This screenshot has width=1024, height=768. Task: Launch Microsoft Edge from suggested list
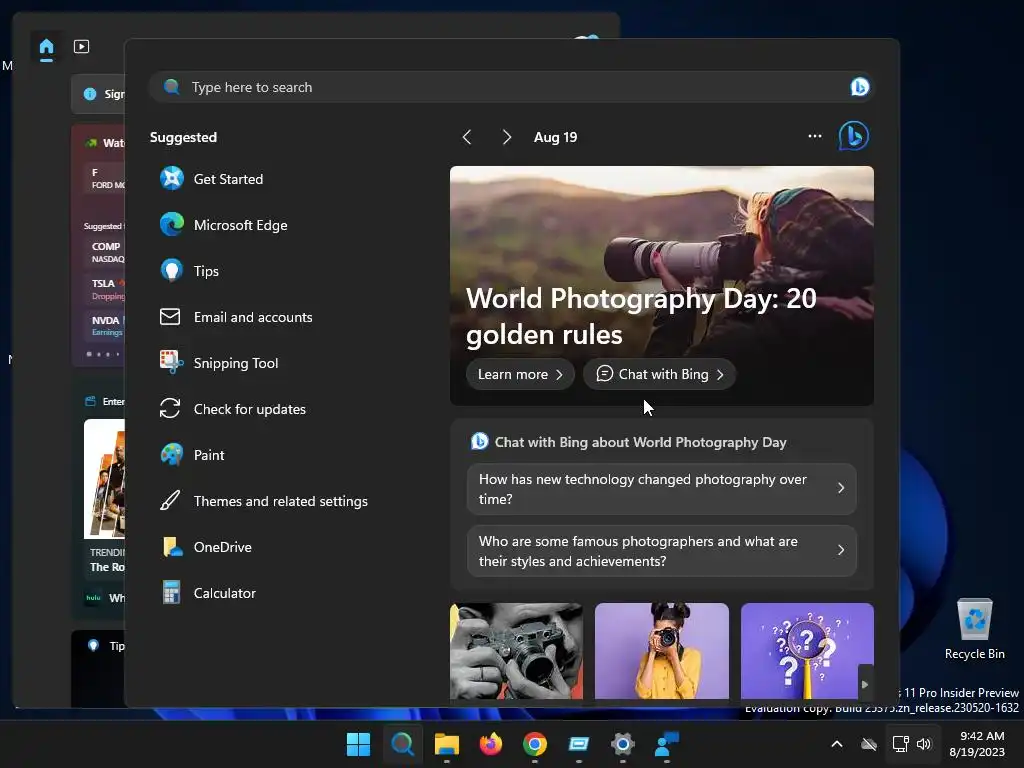[x=172, y=225]
